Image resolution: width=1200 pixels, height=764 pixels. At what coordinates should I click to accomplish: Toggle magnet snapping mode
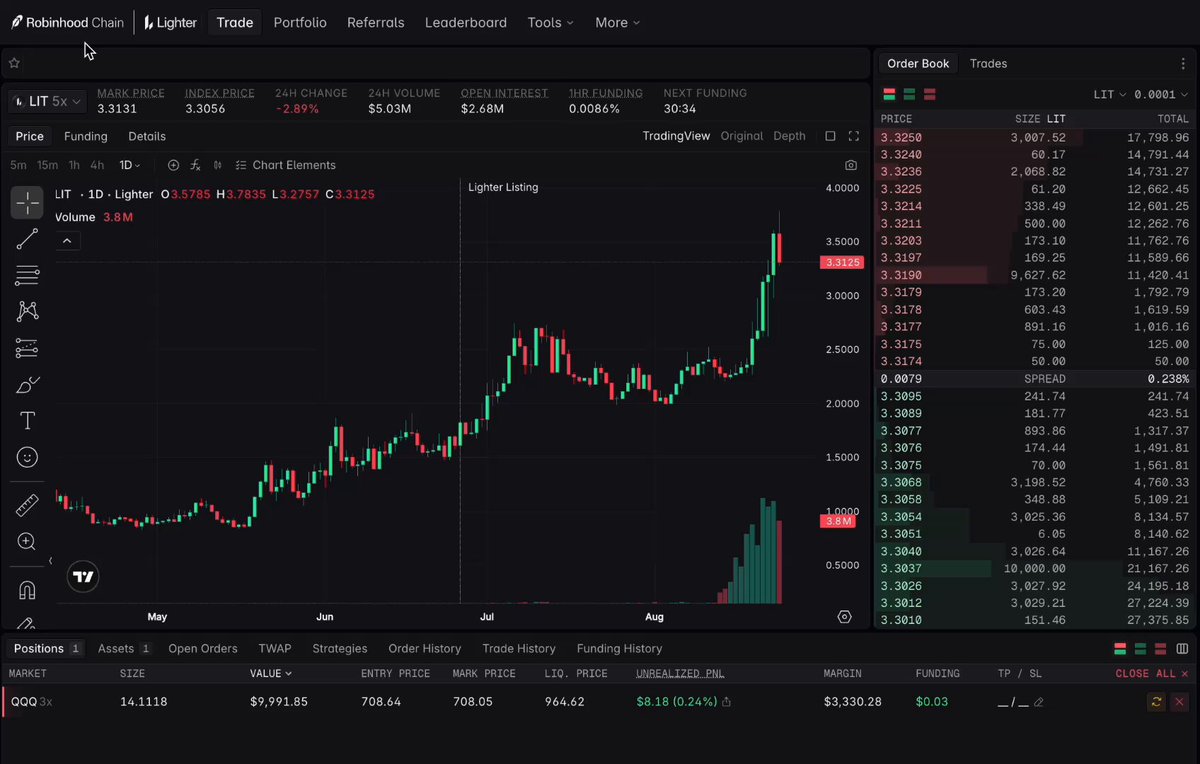click(x=27, y=590)
